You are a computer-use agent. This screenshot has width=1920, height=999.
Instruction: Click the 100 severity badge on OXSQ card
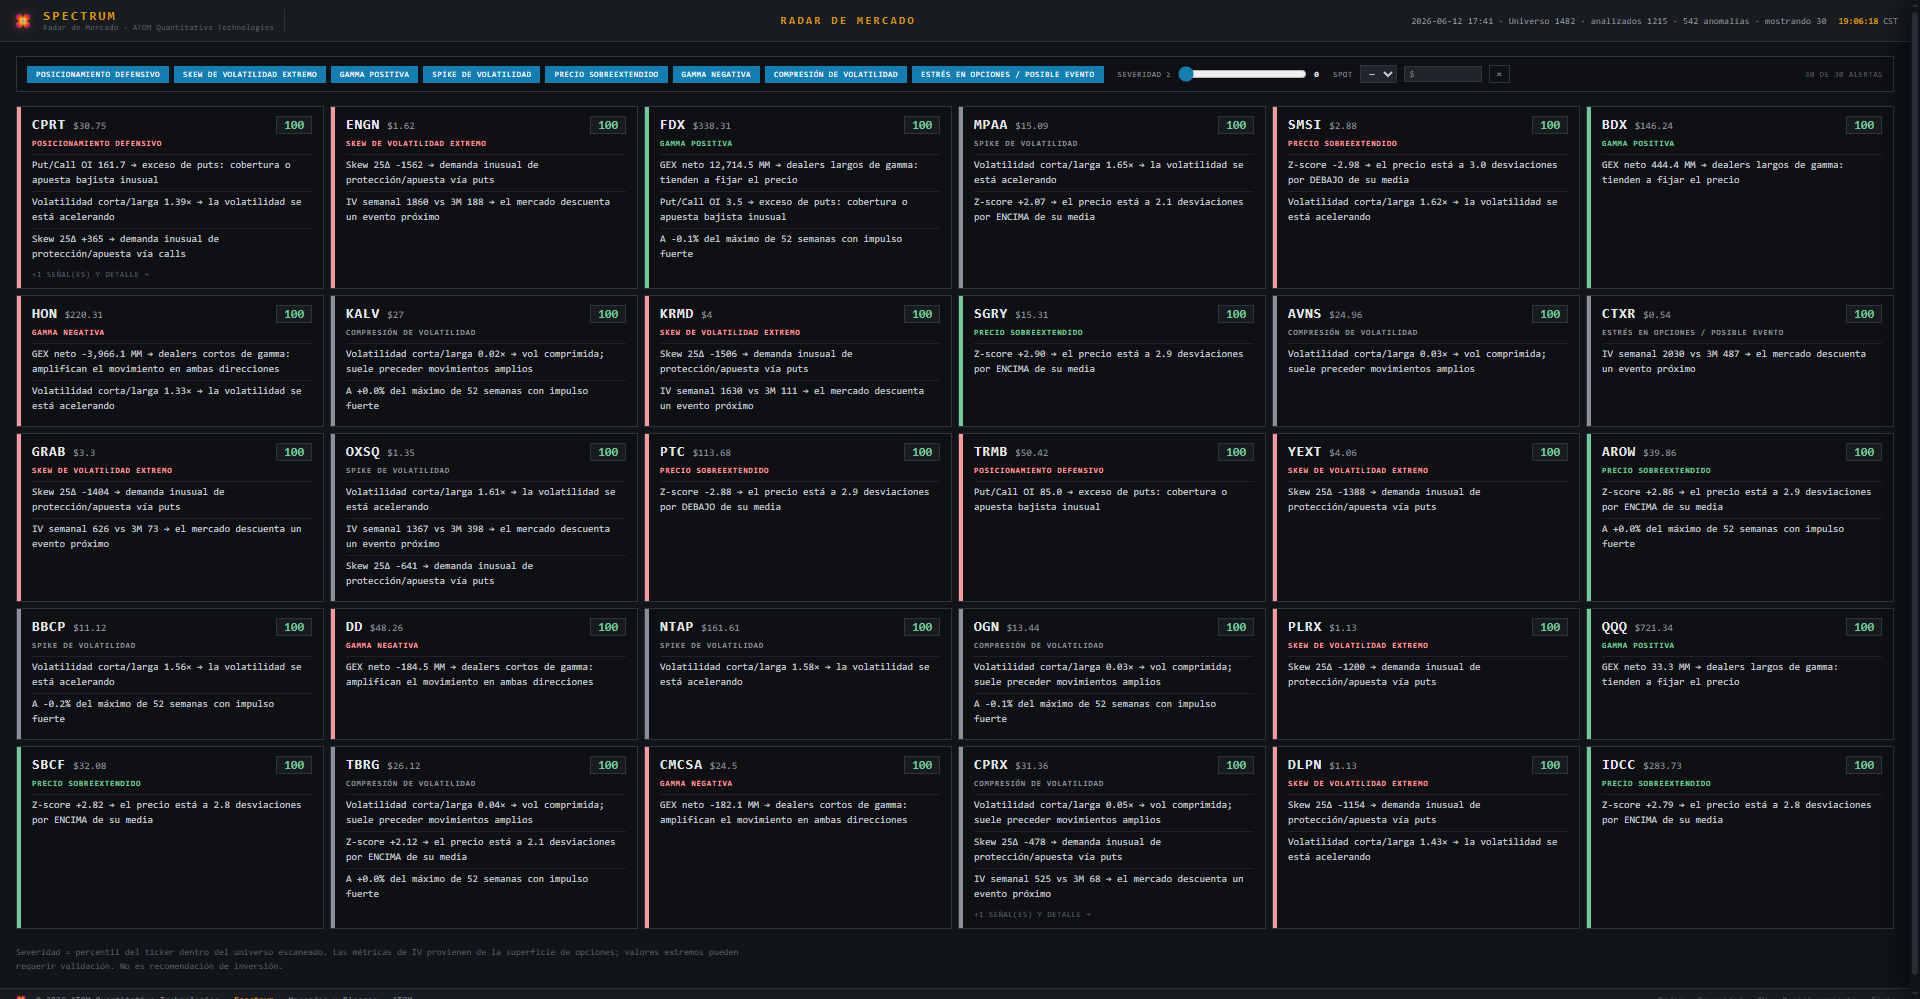608,452
